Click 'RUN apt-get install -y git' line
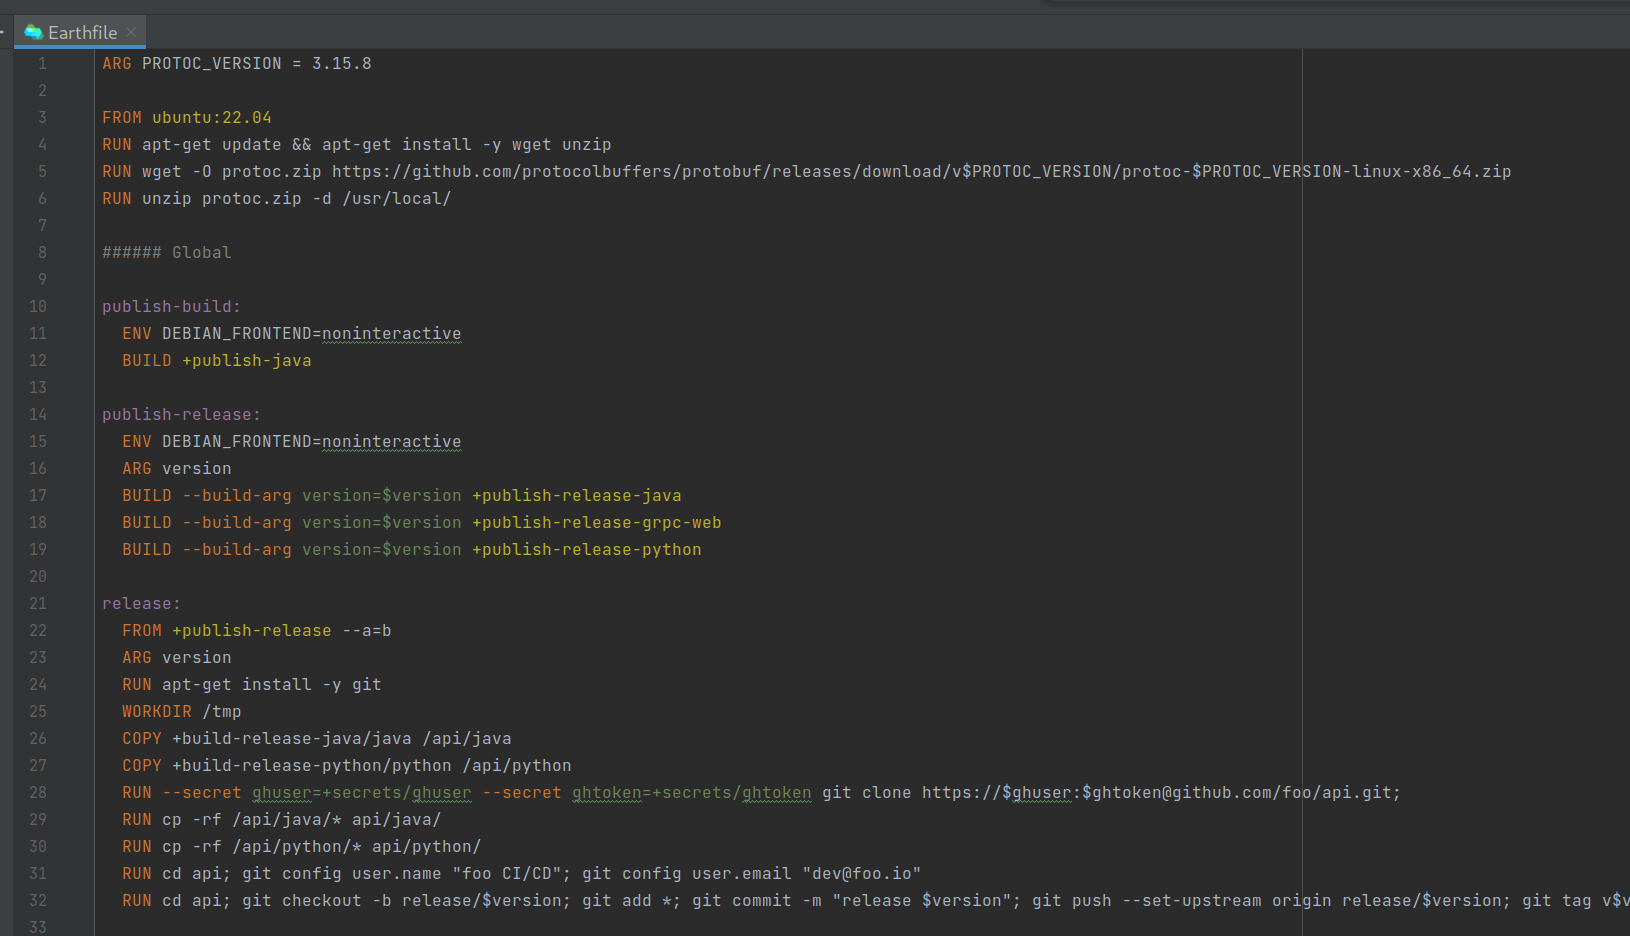1630x936 pixels. point(252,684)
